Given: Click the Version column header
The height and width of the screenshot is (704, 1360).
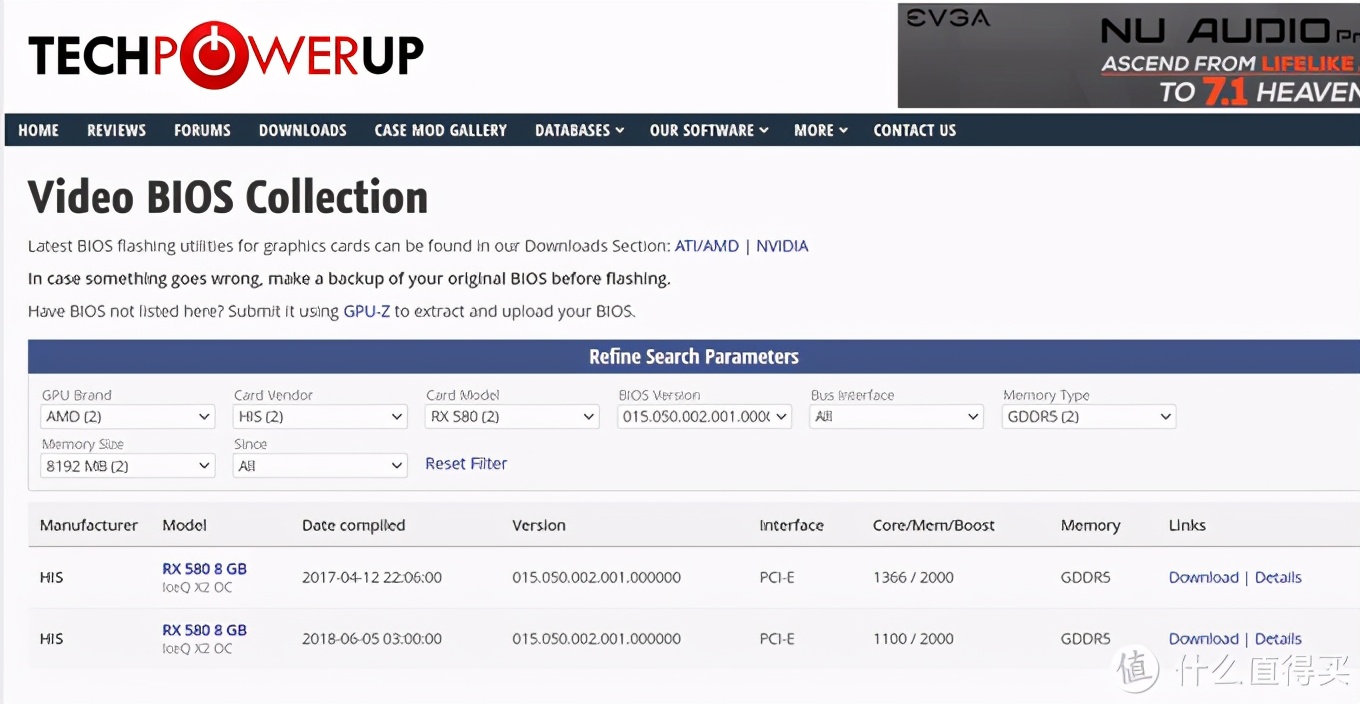Looking at the screenshot, I should (539, 525).
